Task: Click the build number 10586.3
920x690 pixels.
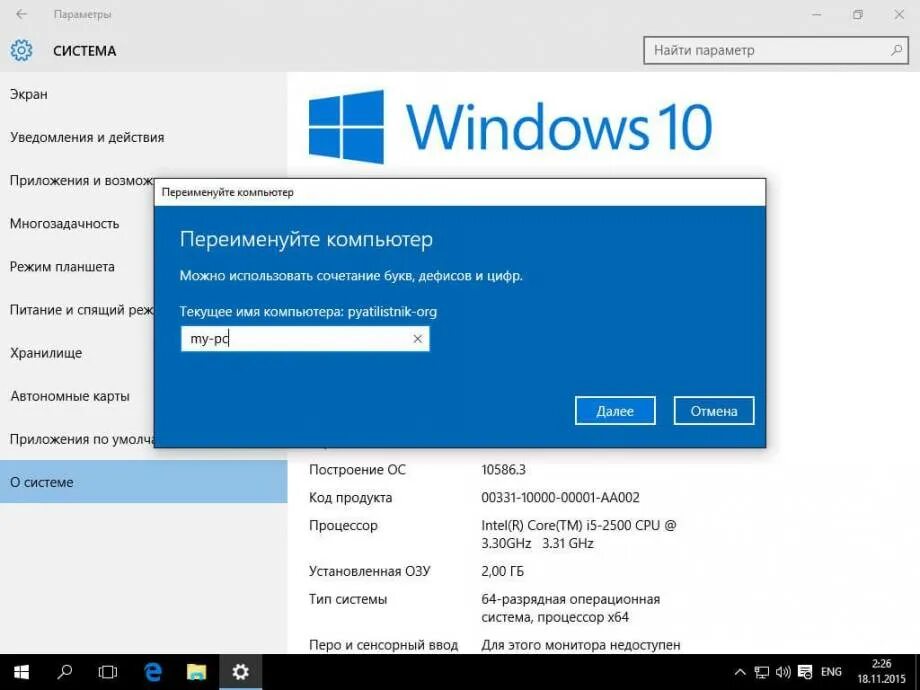Action: tap(503, 469)
